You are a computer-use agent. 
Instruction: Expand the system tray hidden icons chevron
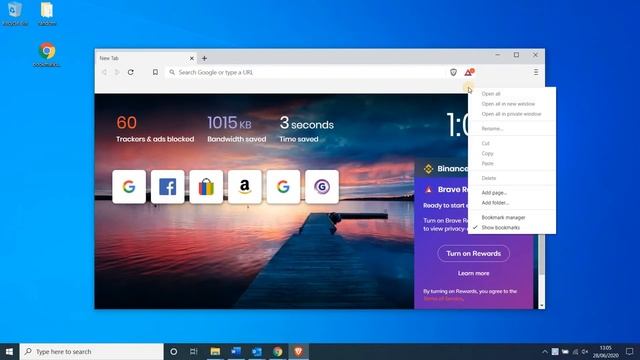(x=545, y=351)
